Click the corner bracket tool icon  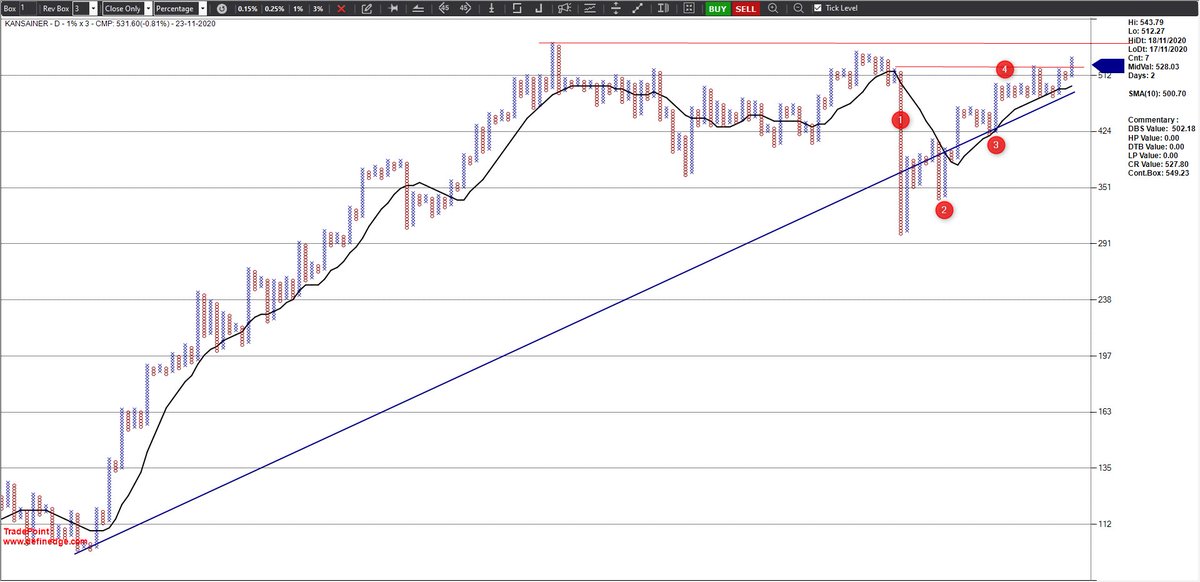coord(539,7)
